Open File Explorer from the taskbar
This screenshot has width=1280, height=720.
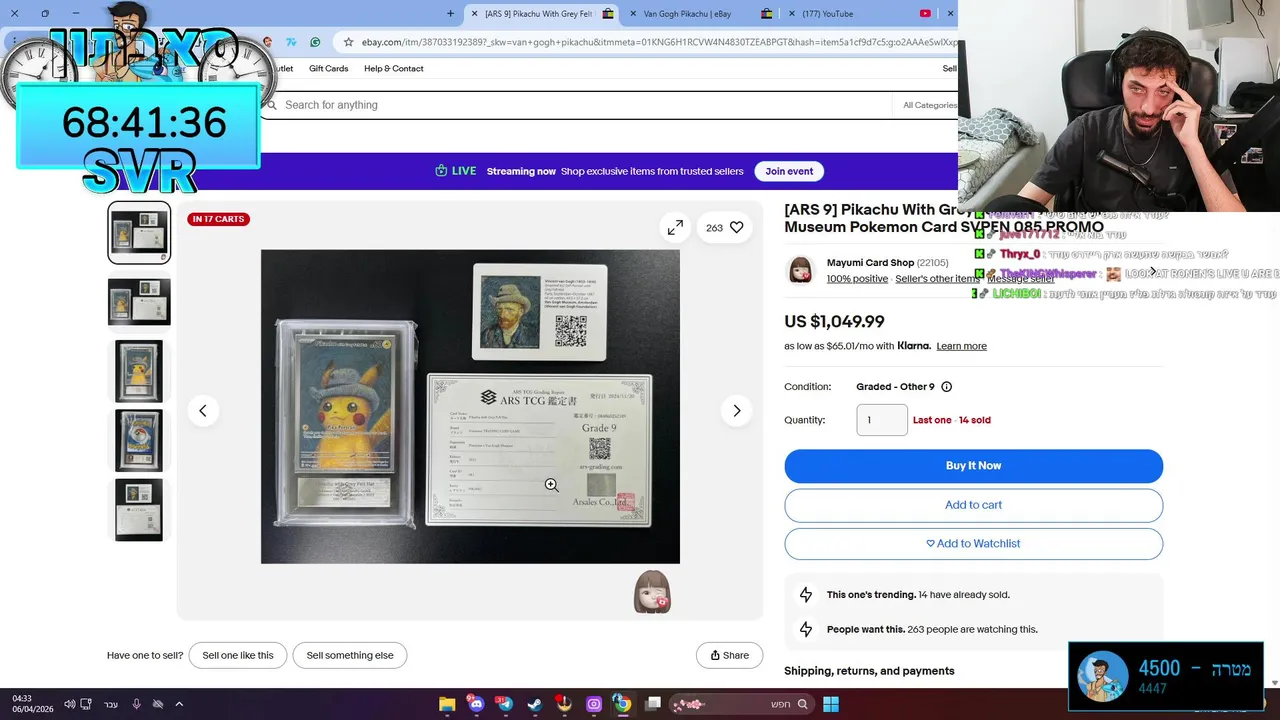tap(447, 704)
